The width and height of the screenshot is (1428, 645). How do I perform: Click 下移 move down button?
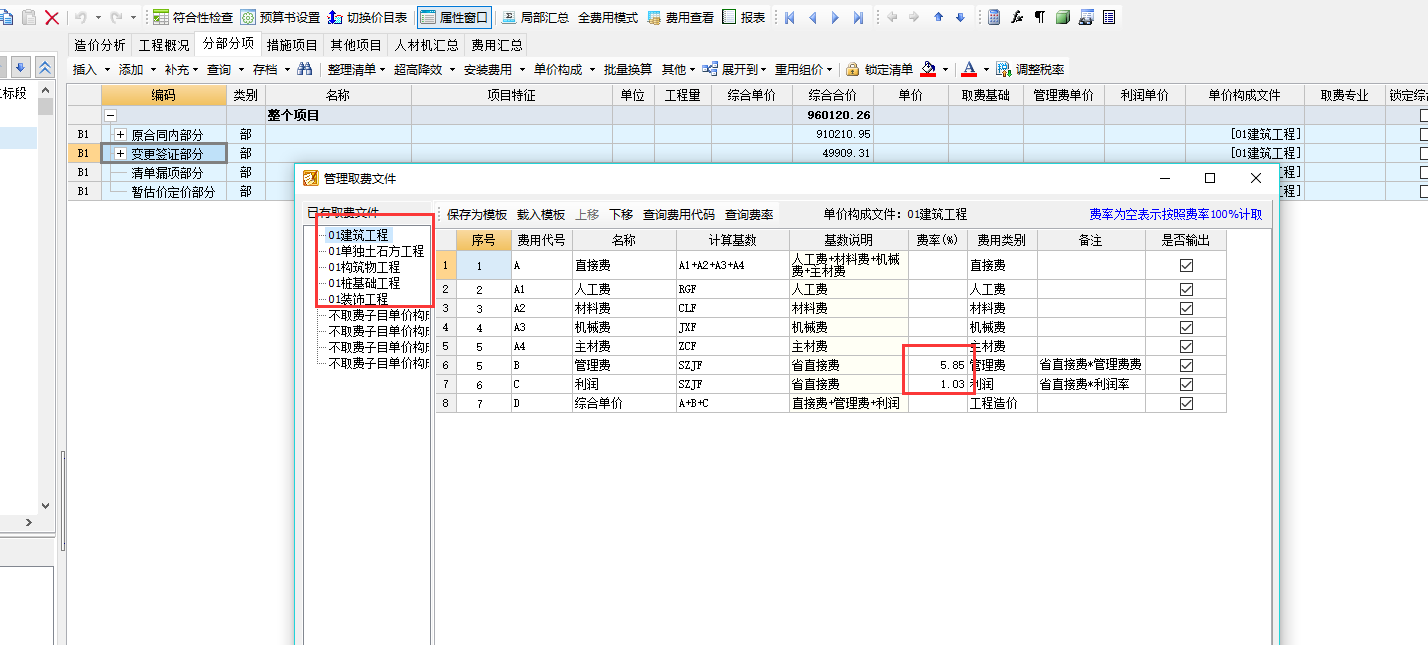click(x=621, y=214)
